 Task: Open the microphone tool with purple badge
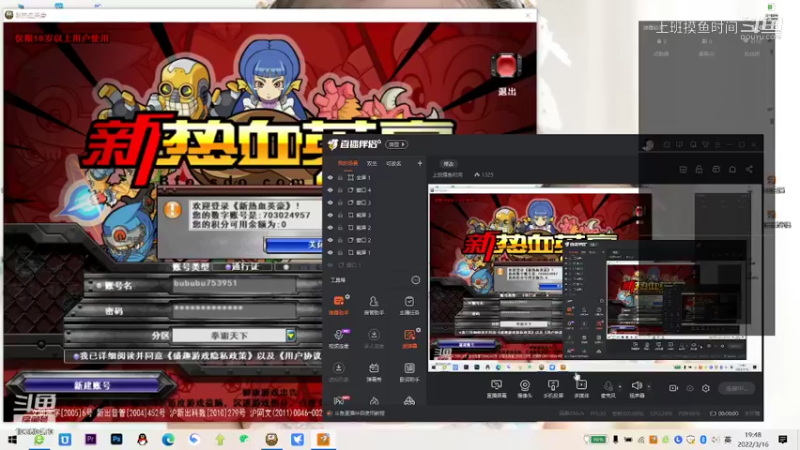[x=339, y=338]
